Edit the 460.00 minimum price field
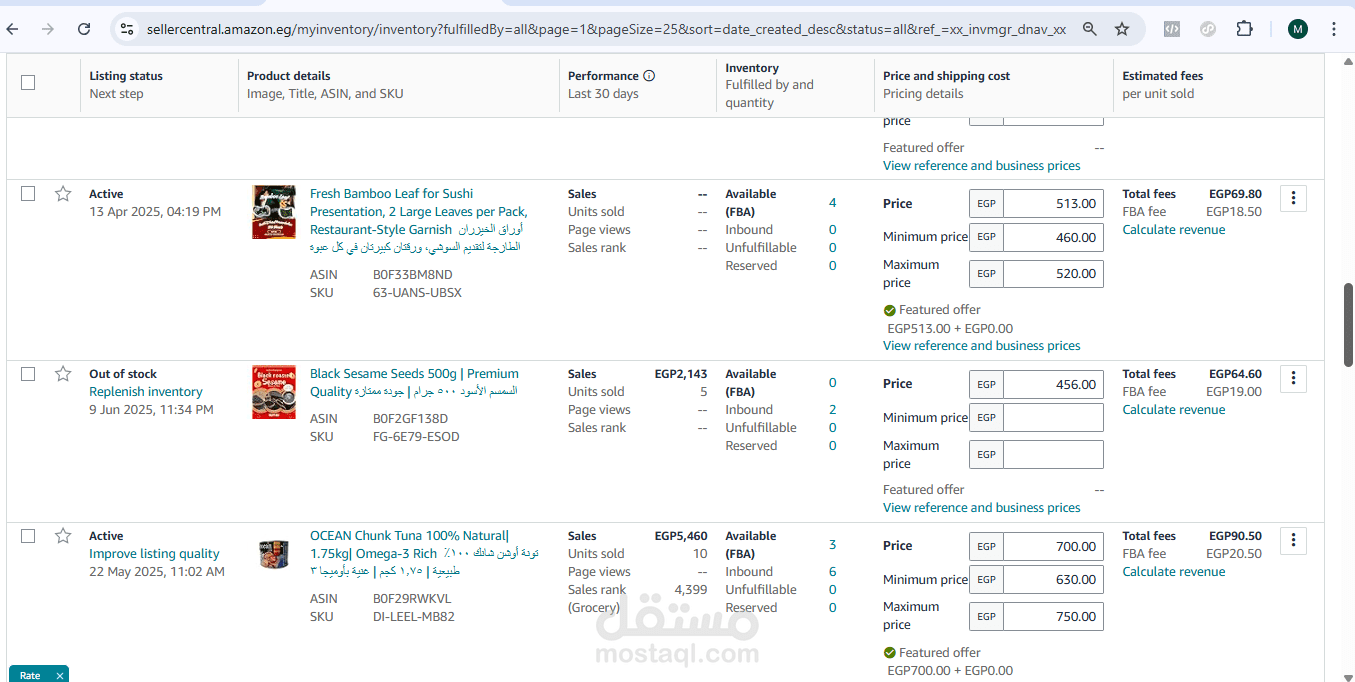 [x=1053, y=238]
